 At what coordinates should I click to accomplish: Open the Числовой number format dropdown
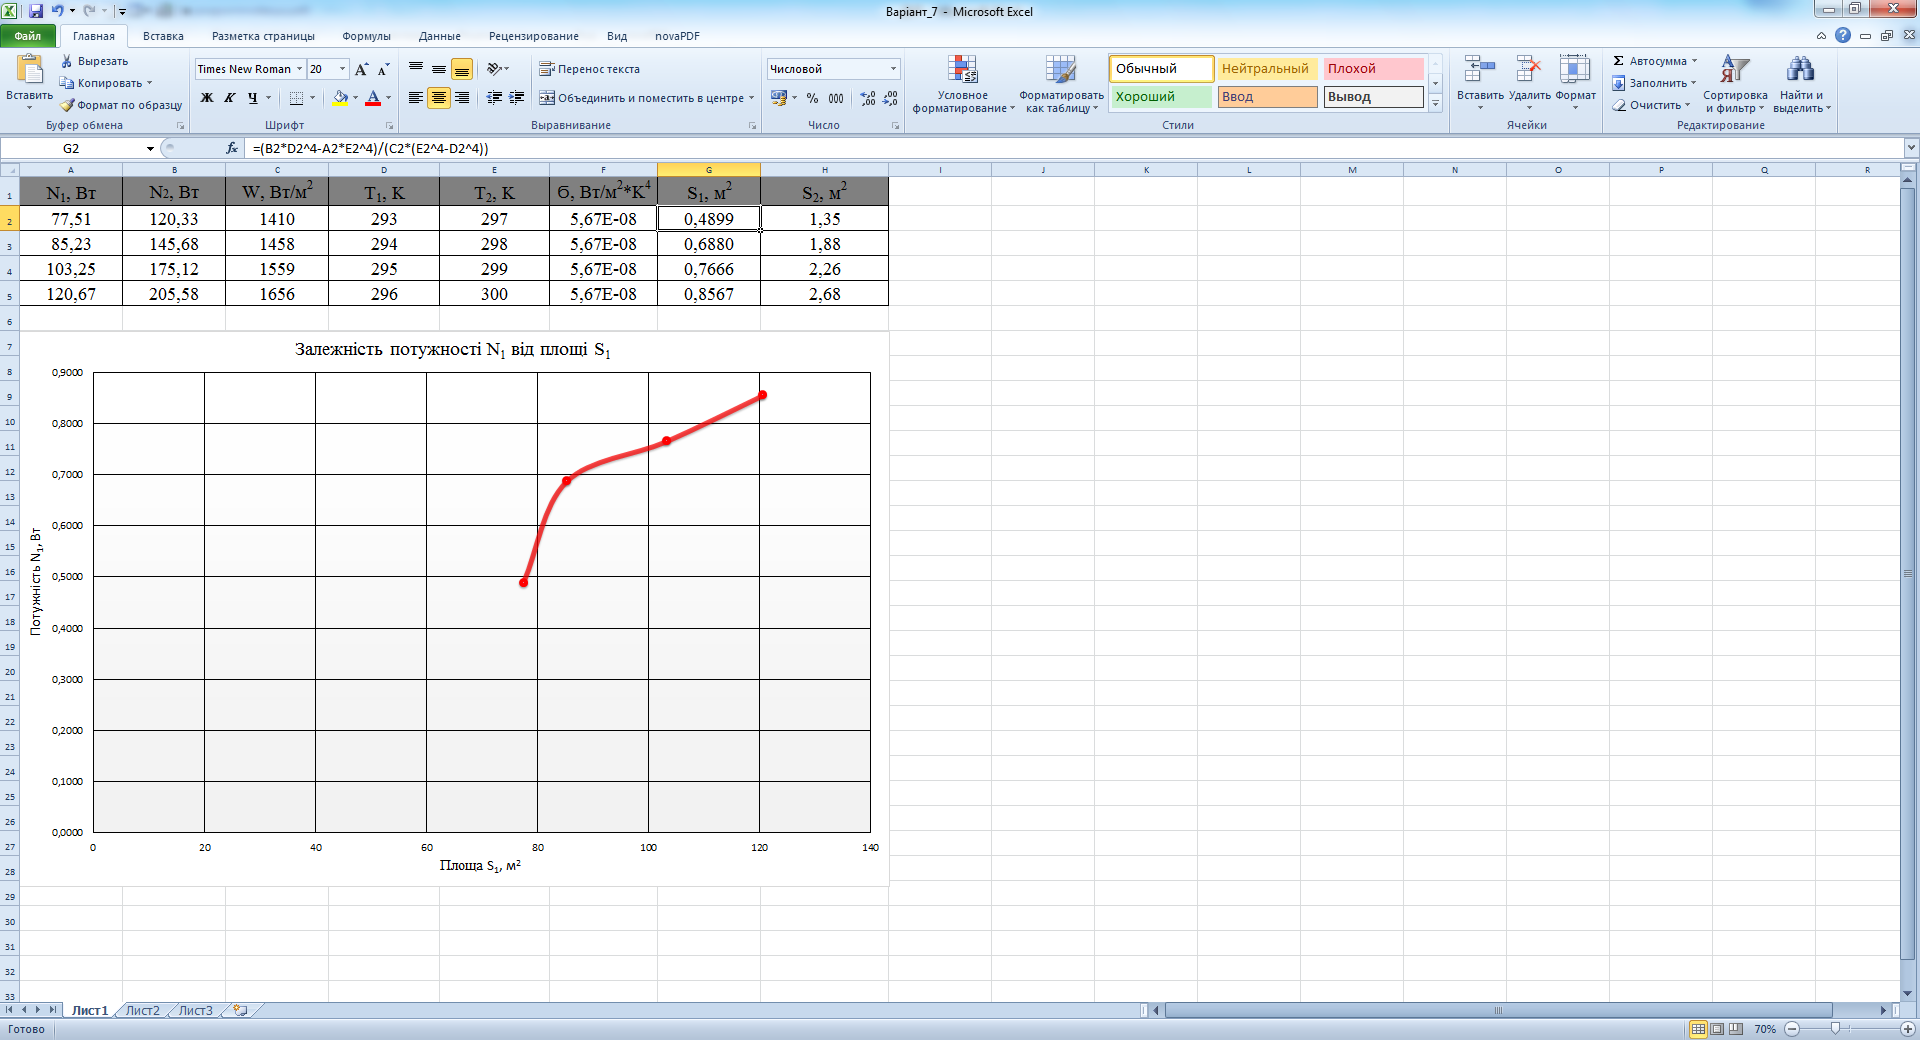[x=893, y=69]
